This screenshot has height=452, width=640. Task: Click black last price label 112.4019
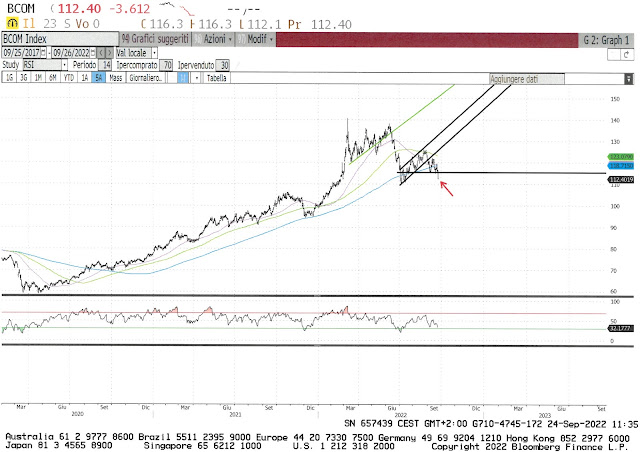click(x=621, y=180)
